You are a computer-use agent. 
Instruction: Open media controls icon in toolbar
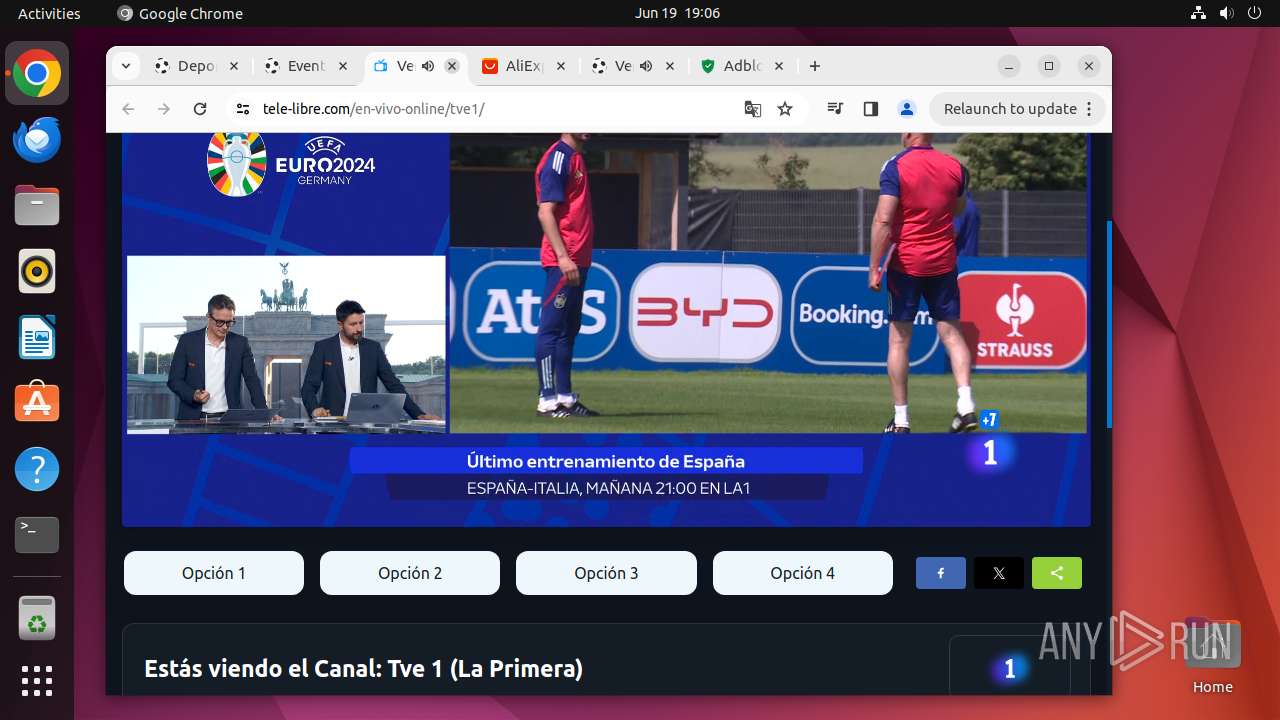point(835,109)
